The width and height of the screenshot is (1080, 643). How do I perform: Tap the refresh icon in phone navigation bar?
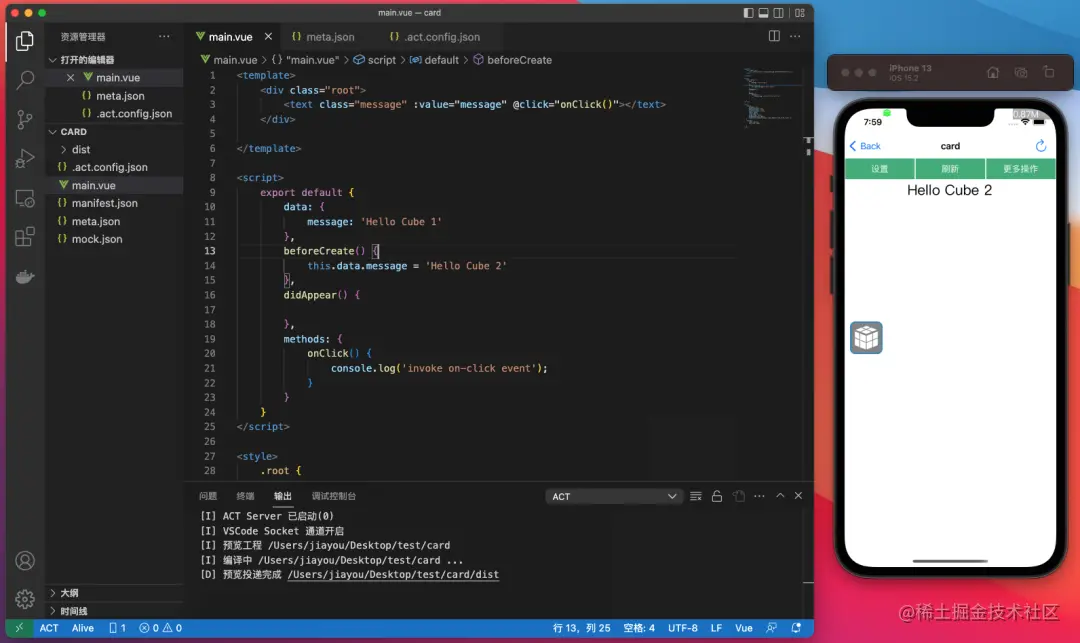1041,145
